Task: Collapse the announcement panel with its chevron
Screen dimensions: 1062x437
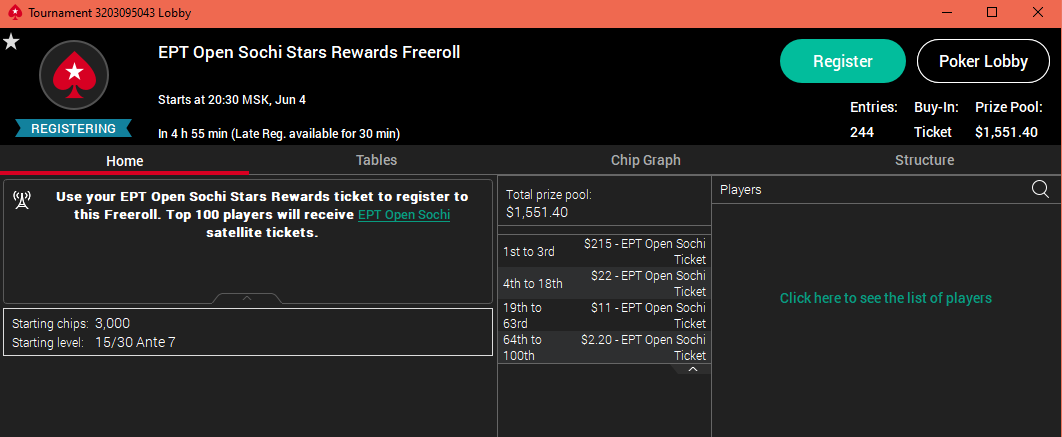Action: click(247, 298)
